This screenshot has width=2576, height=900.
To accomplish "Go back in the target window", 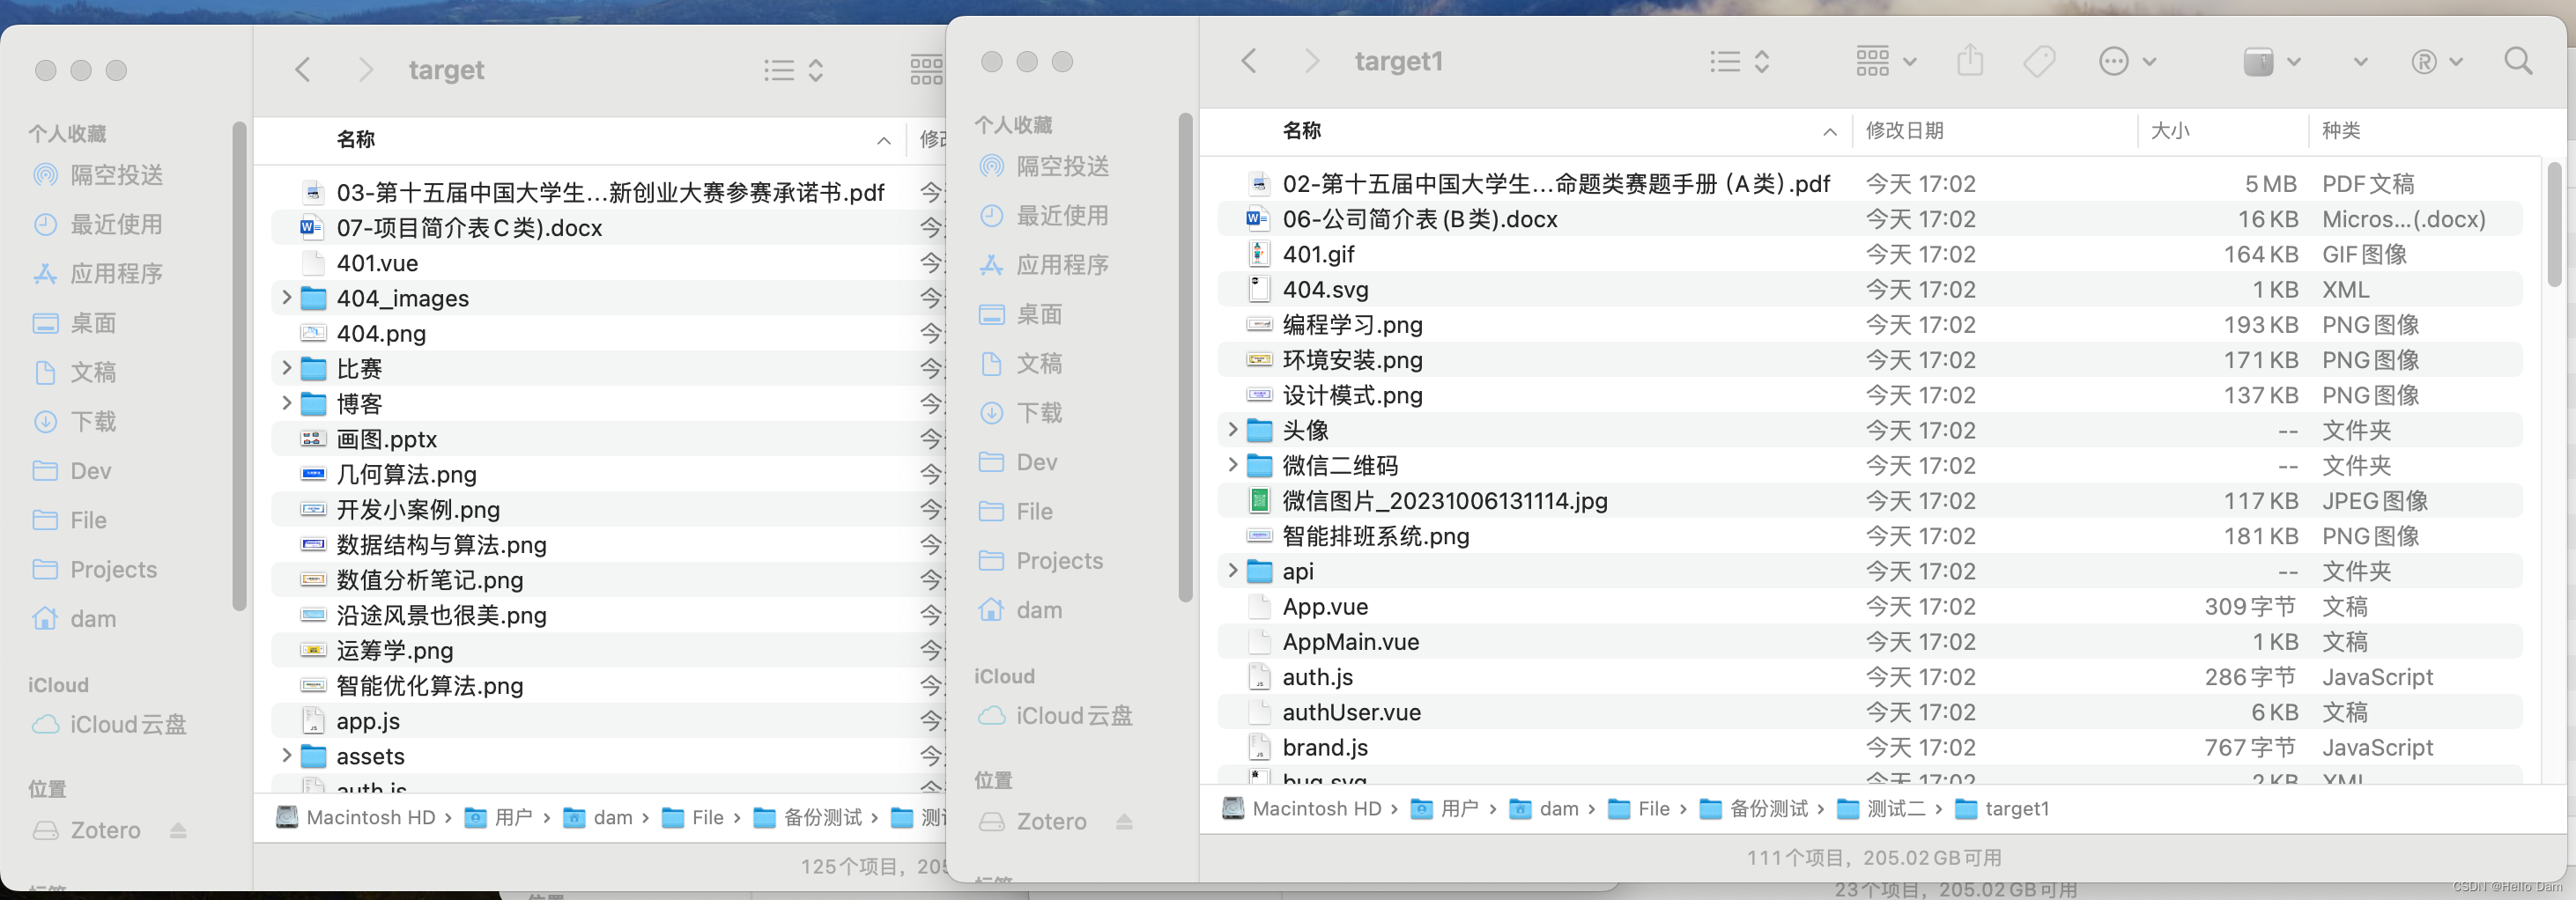I will pyautogui.click(x=303, y=70).
